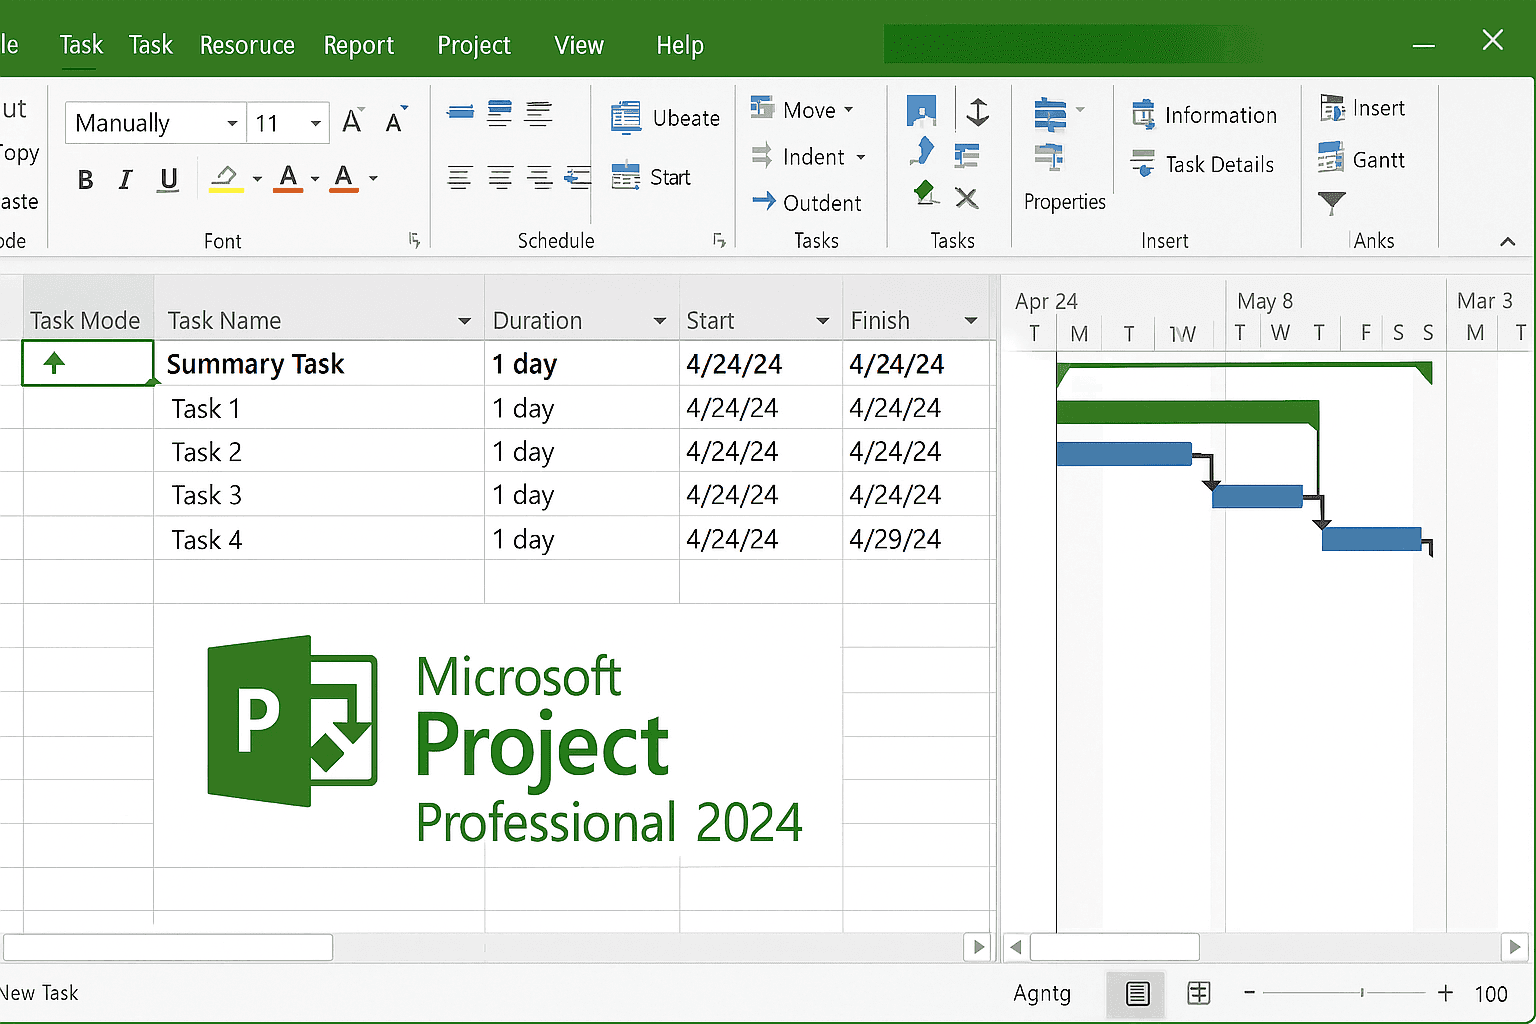This screenshot has width=1536, height=1024.
Task: Collapse the ribbon with the chevron
Action: click(1508, 240)
